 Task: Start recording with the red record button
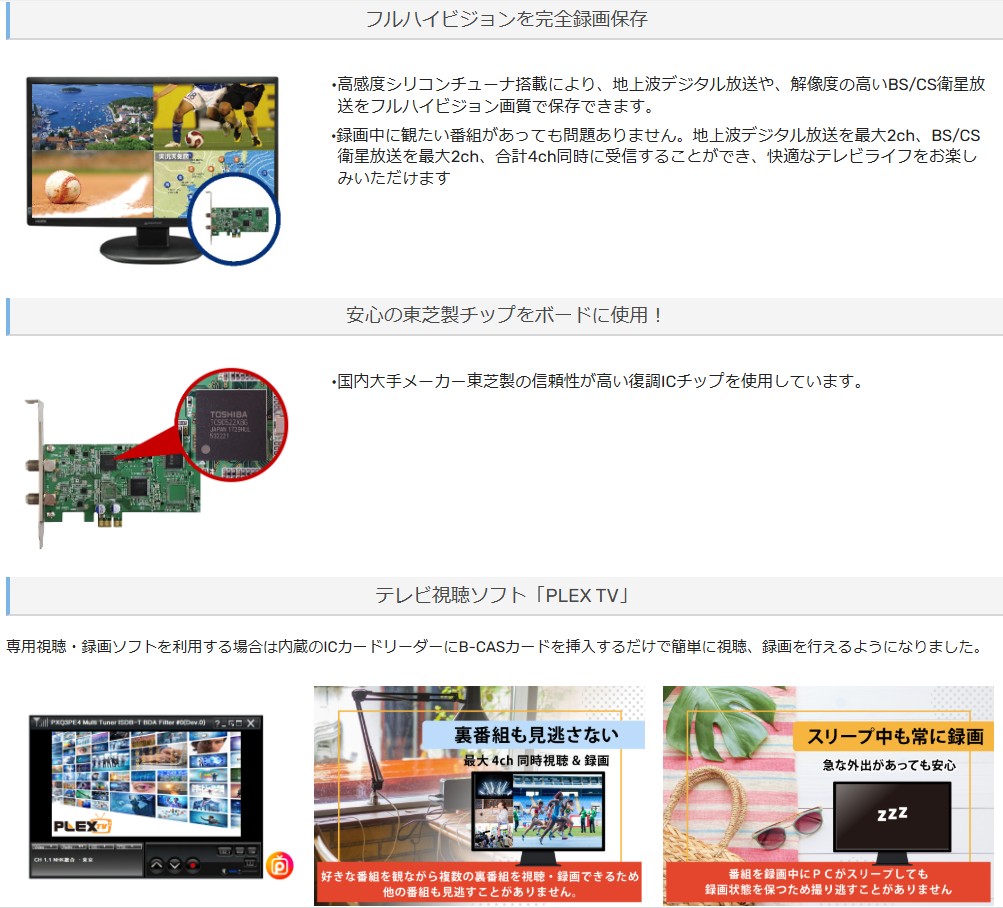(192, 864)
